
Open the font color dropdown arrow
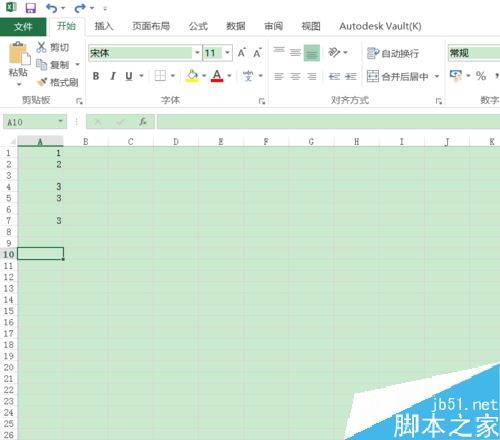pos(229,76)
